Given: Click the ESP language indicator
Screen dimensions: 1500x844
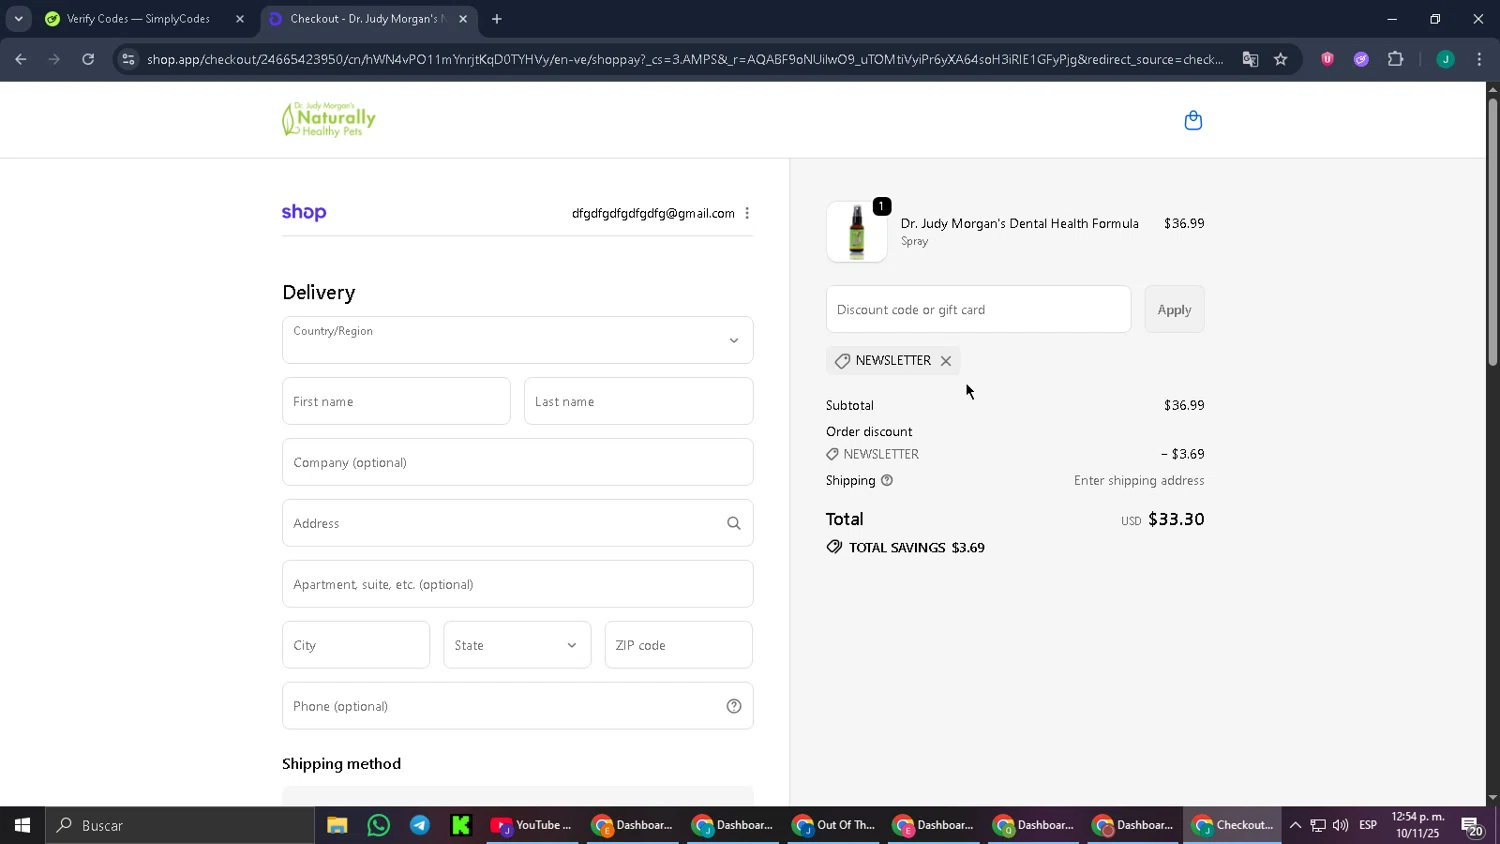Looking at the screenshot, I should [1368, 825].
